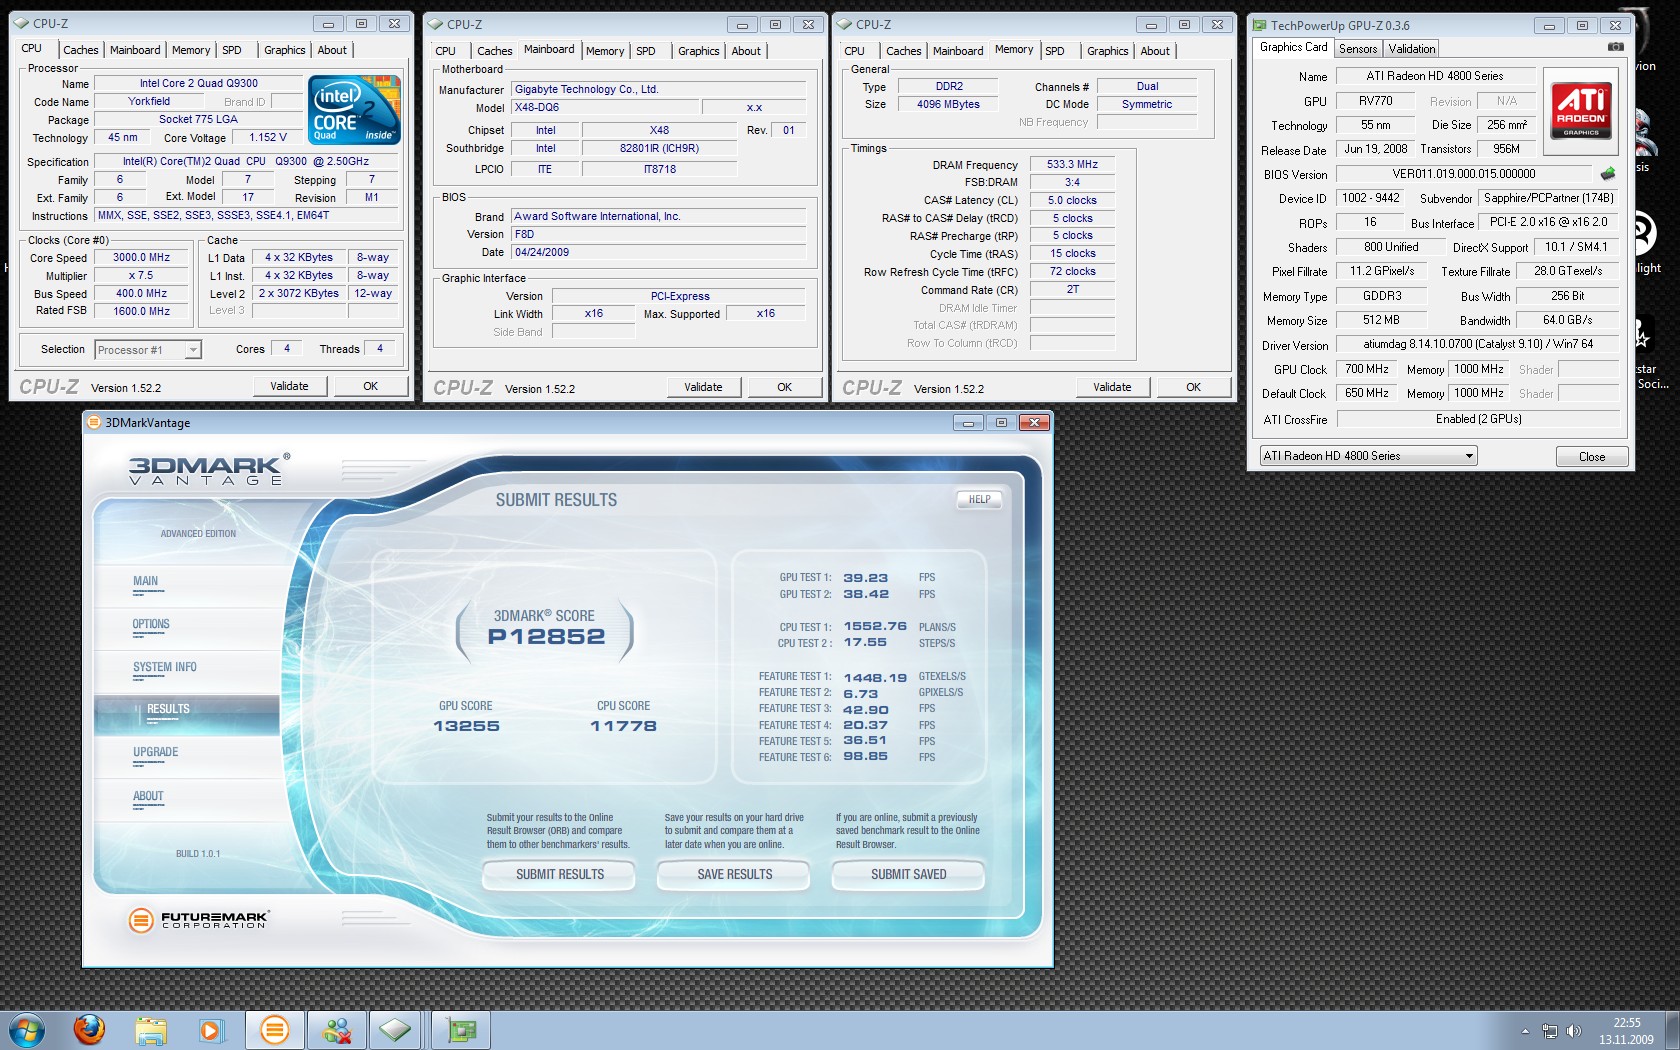Click the Futuremark Corporation logo
The image size is (1680, 1050).
click(x=199, y=919)
